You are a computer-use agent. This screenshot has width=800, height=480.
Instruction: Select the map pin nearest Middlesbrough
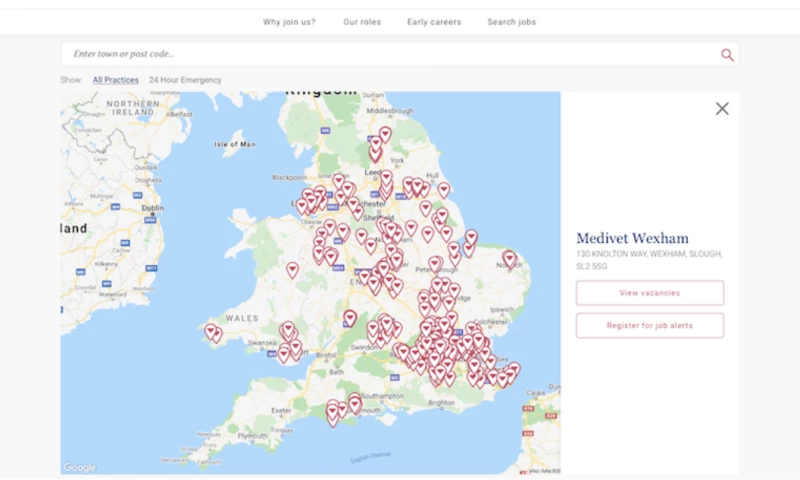coord(385,134)
